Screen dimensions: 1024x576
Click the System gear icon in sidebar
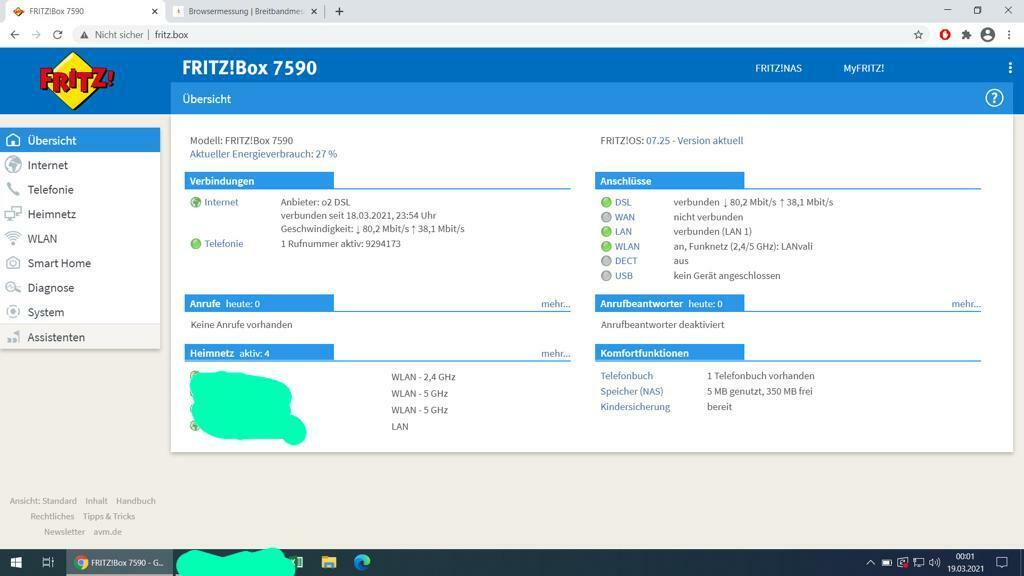click(13, 312)
